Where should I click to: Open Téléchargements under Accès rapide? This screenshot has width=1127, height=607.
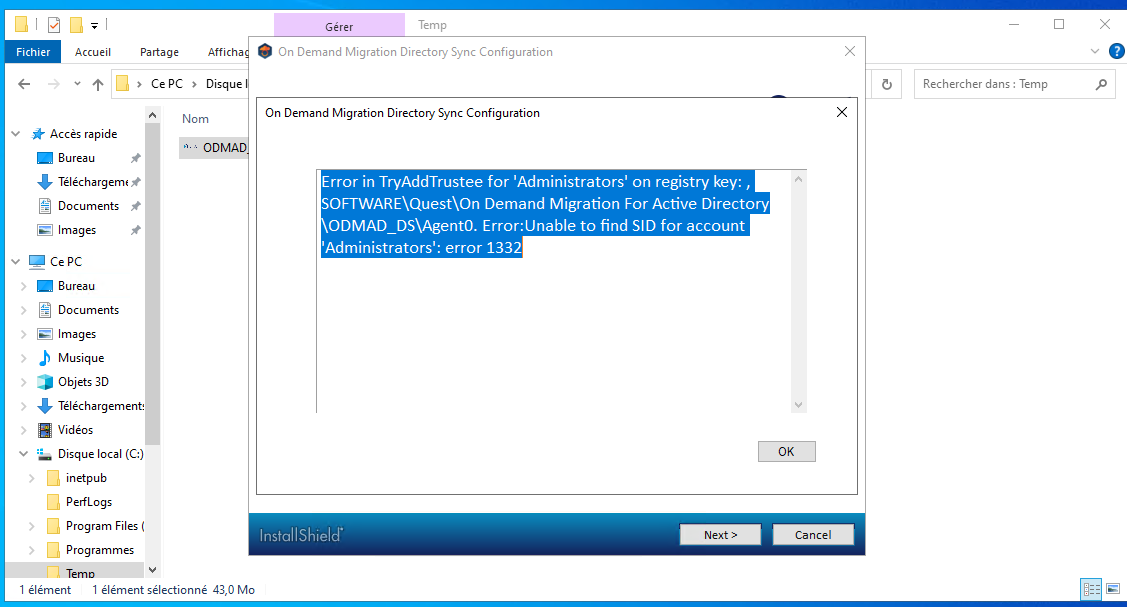(x=93, y=182)
